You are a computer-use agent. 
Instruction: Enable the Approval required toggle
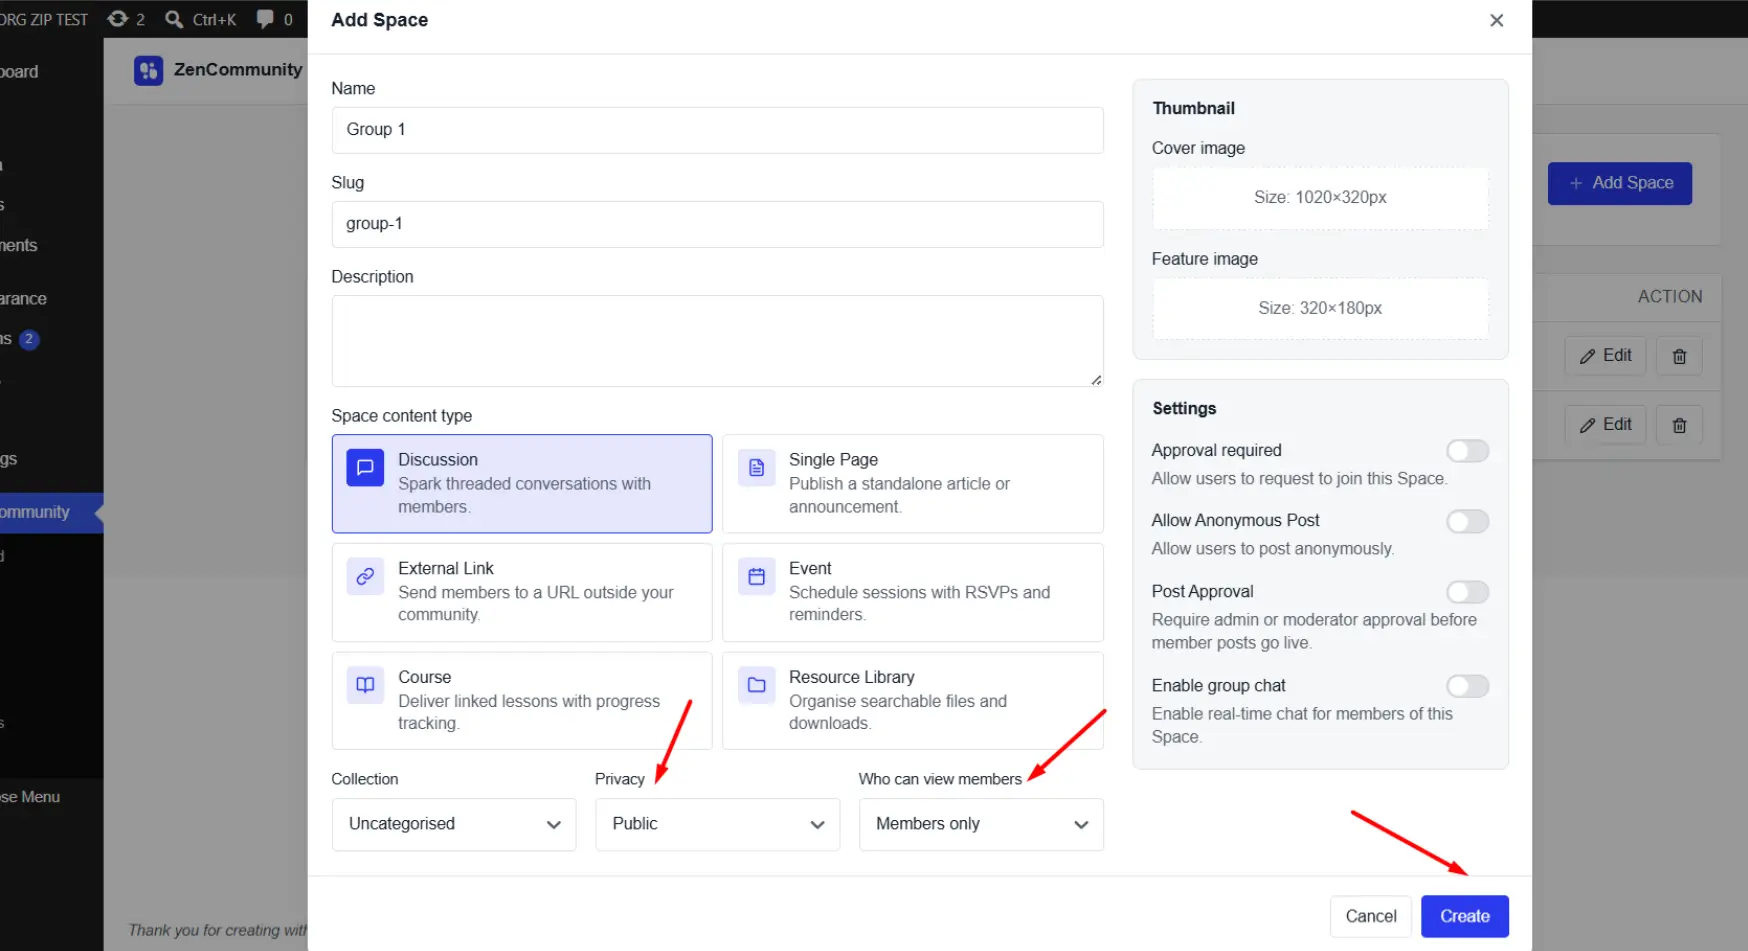(x=1468, y=451)
